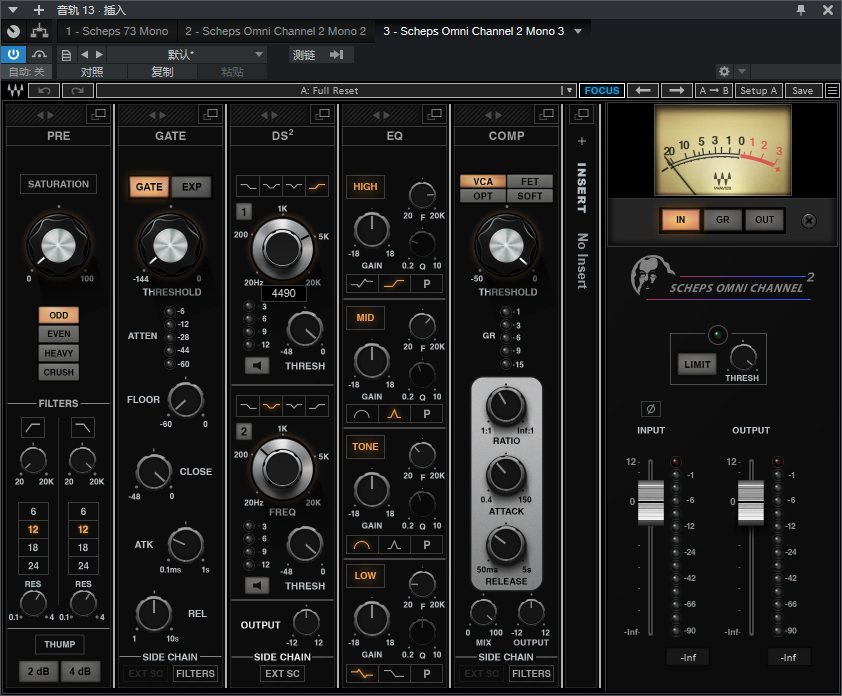842x696 pixels.
Task: Open the plugin hamburger menu
Action: click(x=832, y=90)
